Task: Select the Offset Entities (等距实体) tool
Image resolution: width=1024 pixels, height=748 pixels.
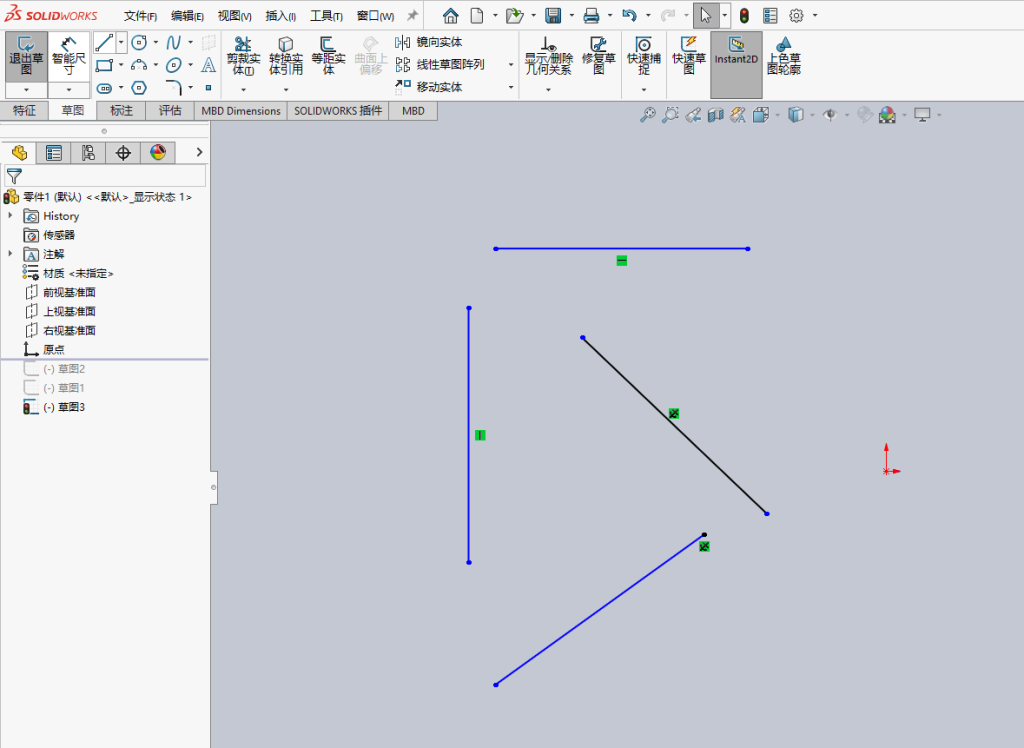Action: point(328,57)
